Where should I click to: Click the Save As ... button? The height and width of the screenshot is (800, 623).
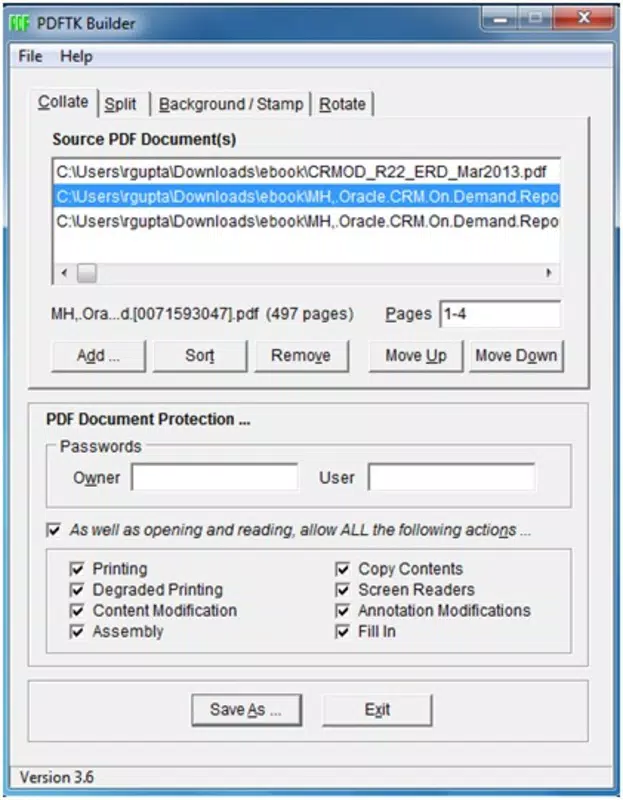point(246,710)
